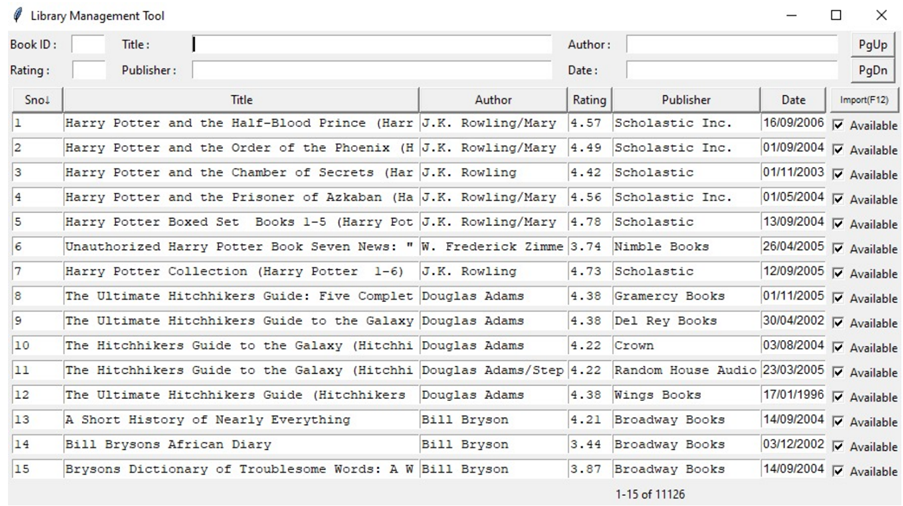This screenshot has height=506, width=903.
Task: Toggle Available for Wings Books row
Action: click(x=838, y=398)
